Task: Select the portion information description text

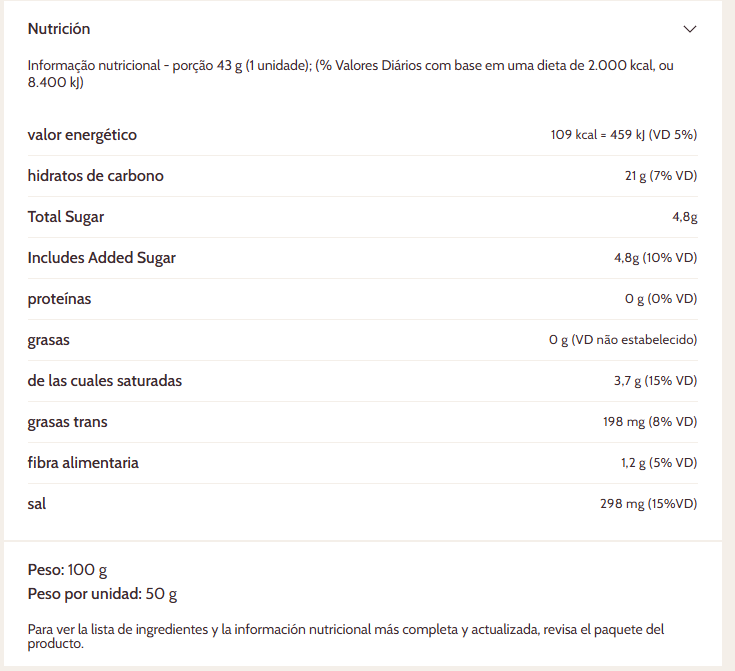Action: click(350, 74)
